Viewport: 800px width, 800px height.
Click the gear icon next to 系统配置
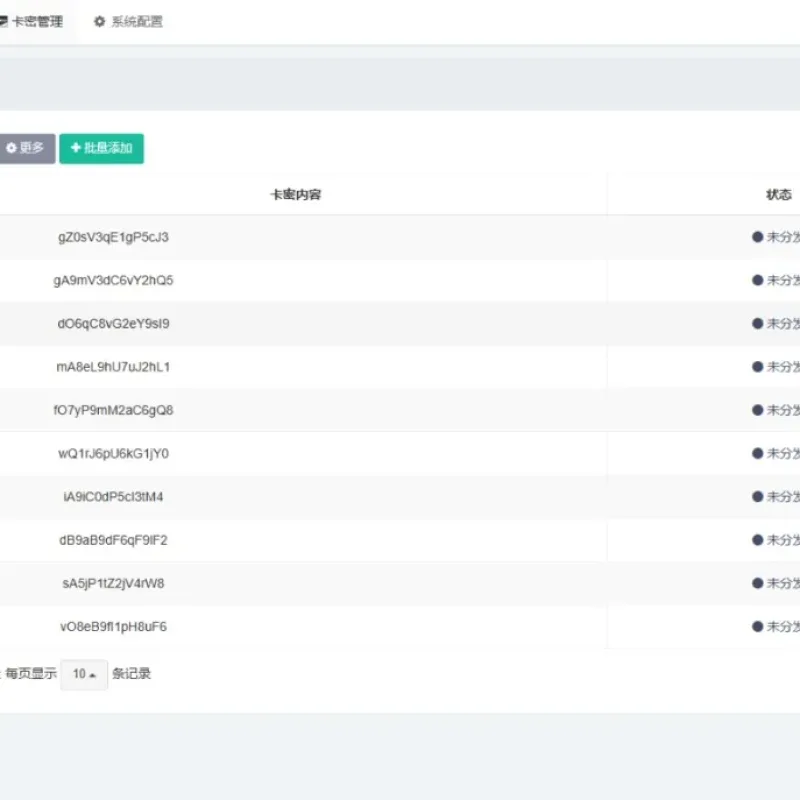(99, 21)
